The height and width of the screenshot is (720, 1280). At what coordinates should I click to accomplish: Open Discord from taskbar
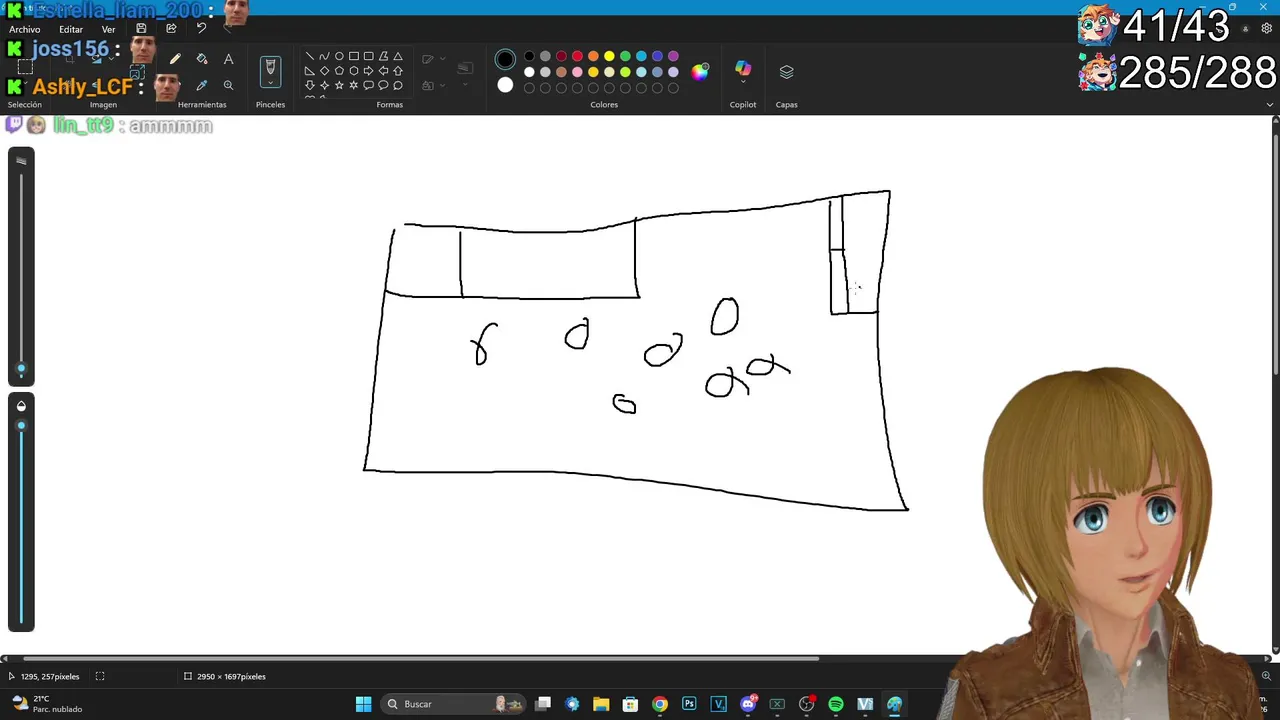[748, 704]
